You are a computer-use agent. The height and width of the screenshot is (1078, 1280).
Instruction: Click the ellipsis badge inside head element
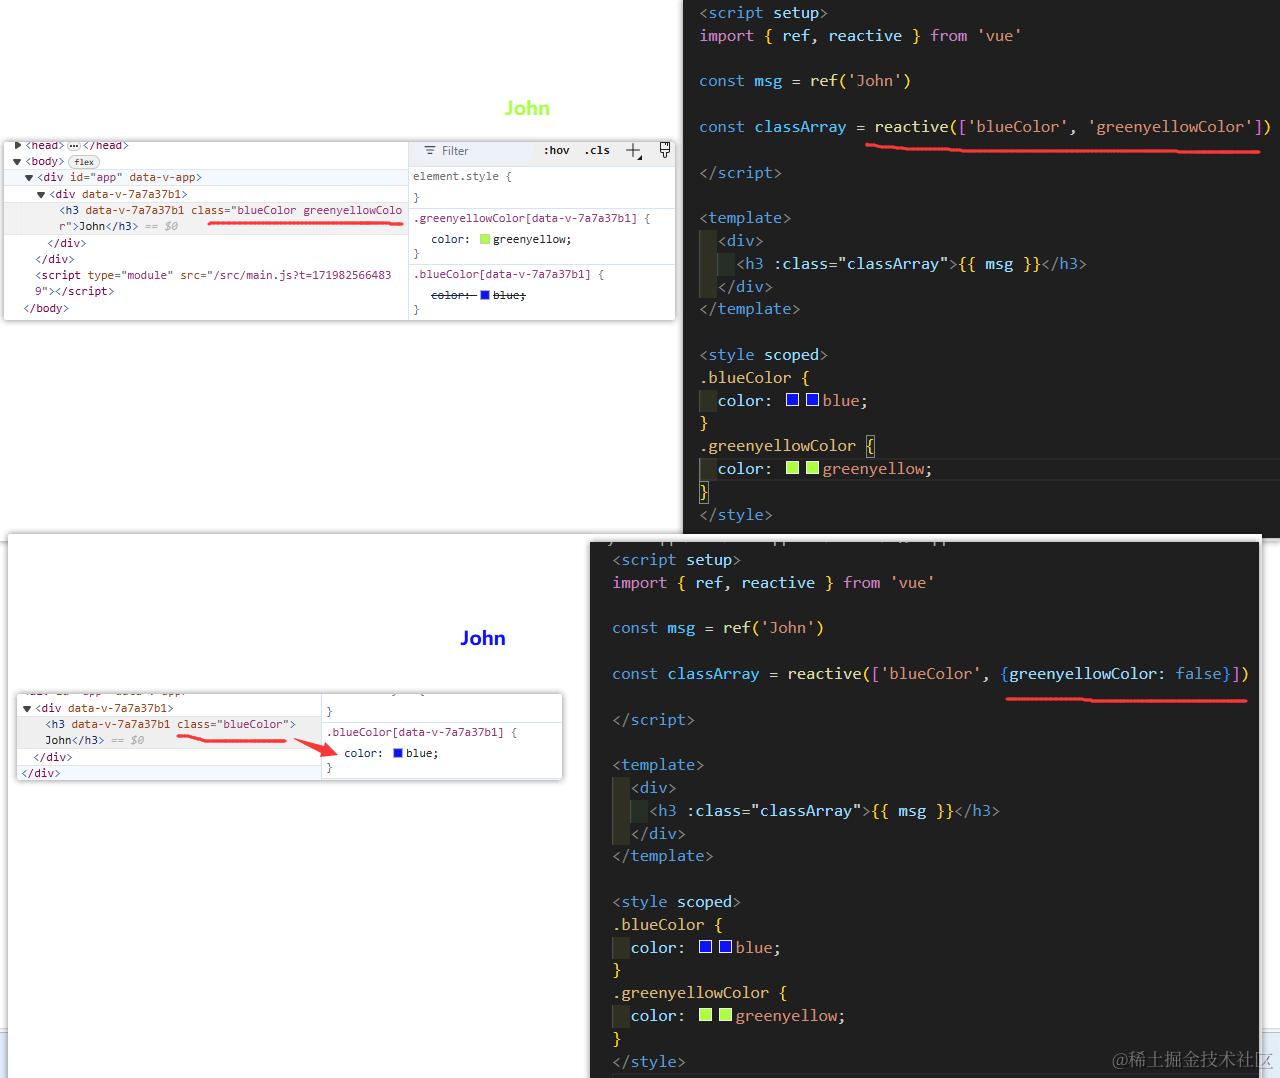[x=73, y=146]
